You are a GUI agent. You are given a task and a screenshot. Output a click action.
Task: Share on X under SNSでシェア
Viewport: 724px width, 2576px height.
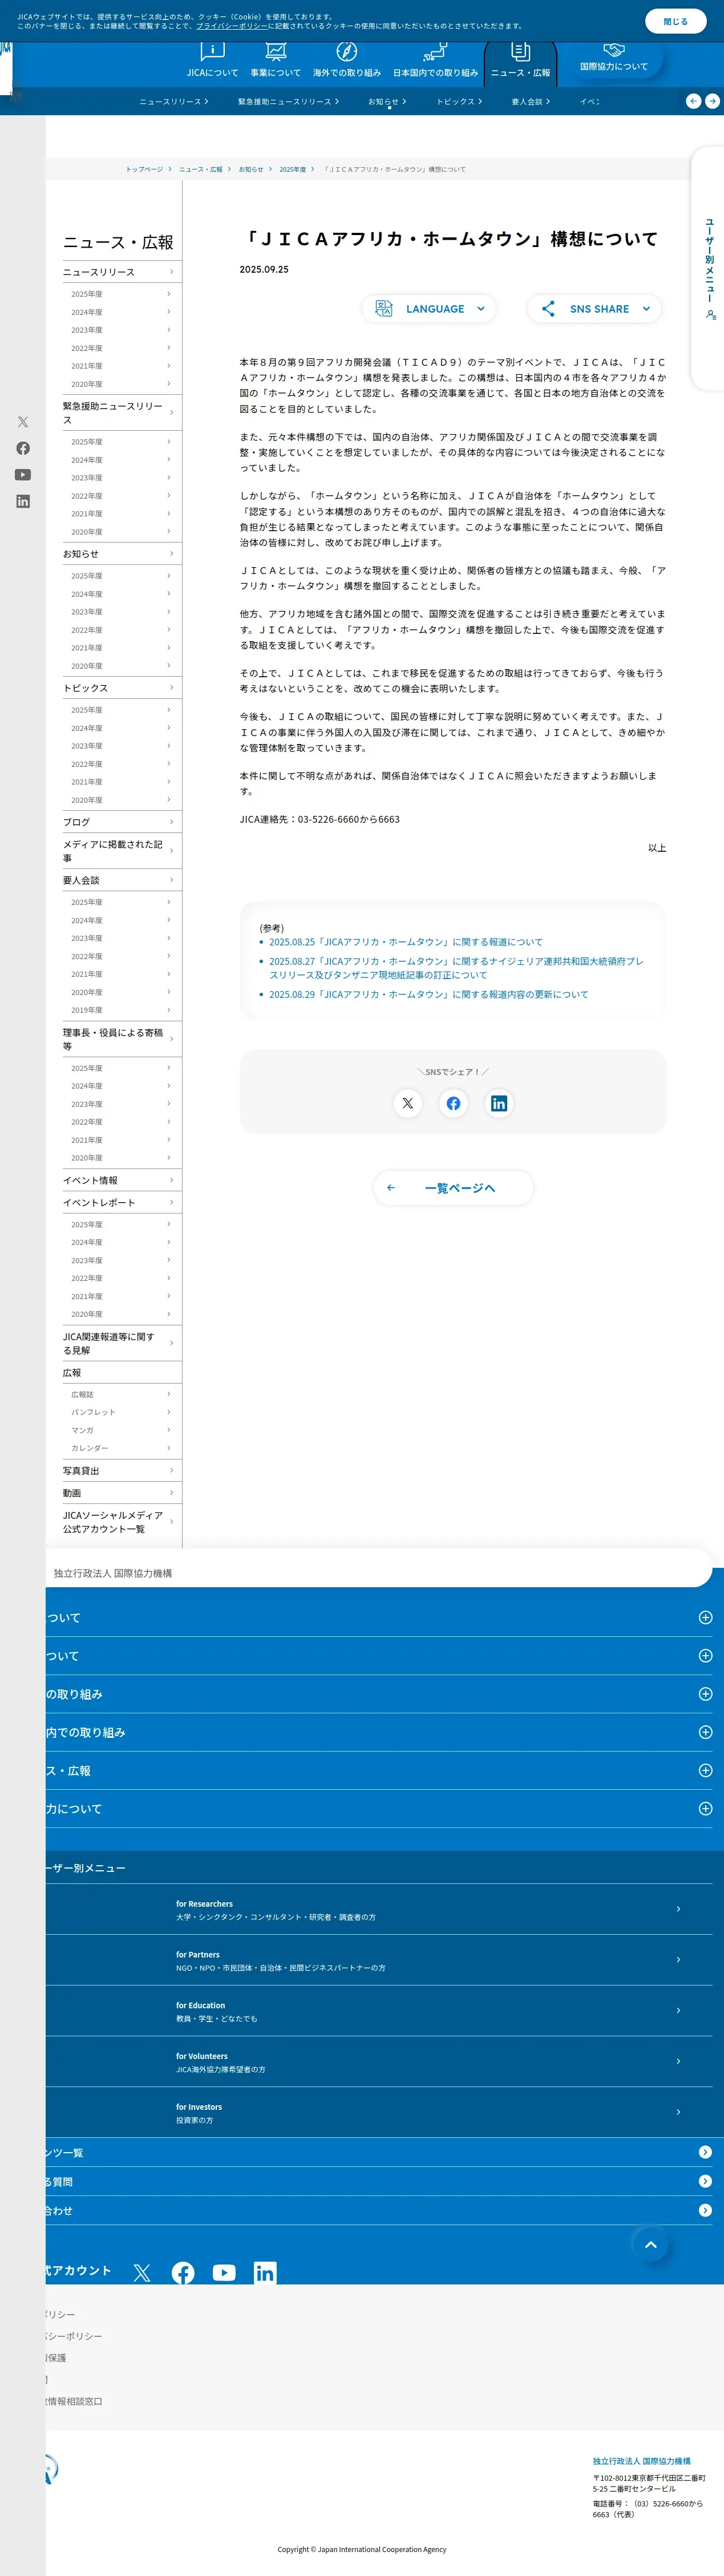click(407, 1103)
